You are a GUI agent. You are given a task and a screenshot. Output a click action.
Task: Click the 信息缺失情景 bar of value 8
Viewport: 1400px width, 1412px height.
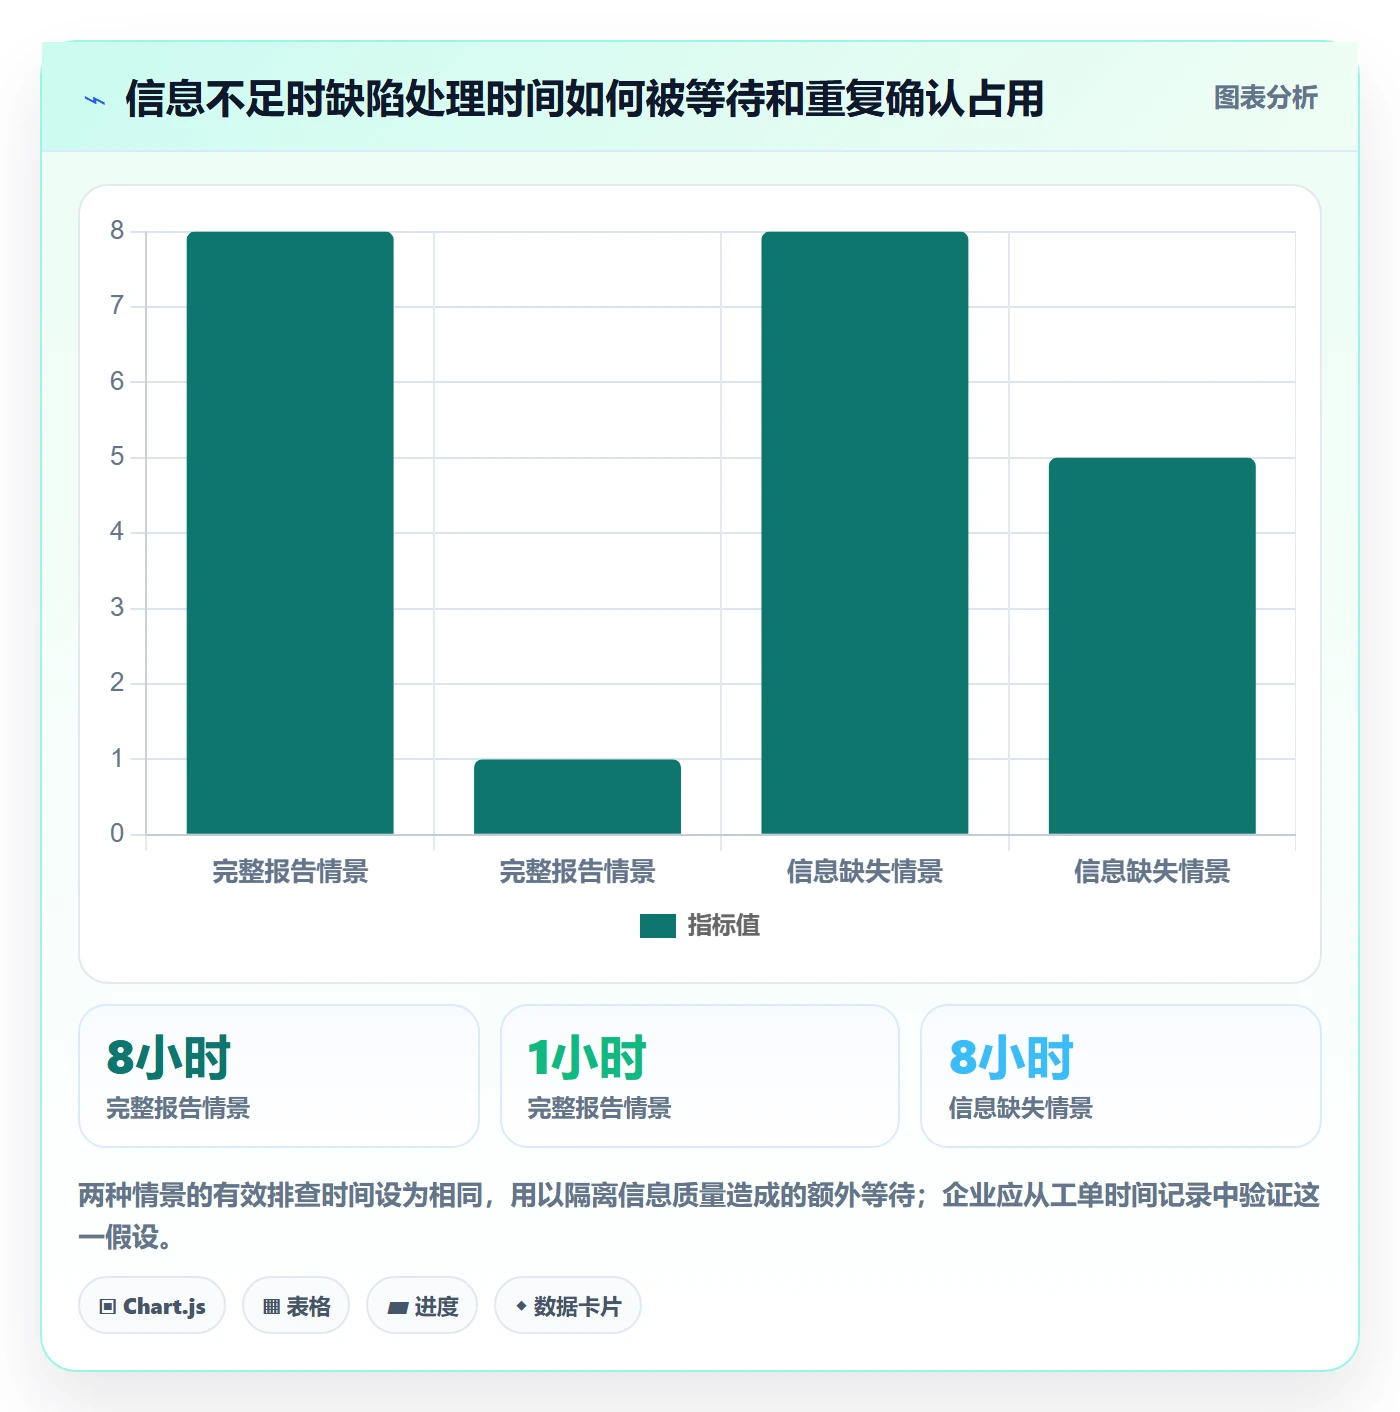[865, 533]
